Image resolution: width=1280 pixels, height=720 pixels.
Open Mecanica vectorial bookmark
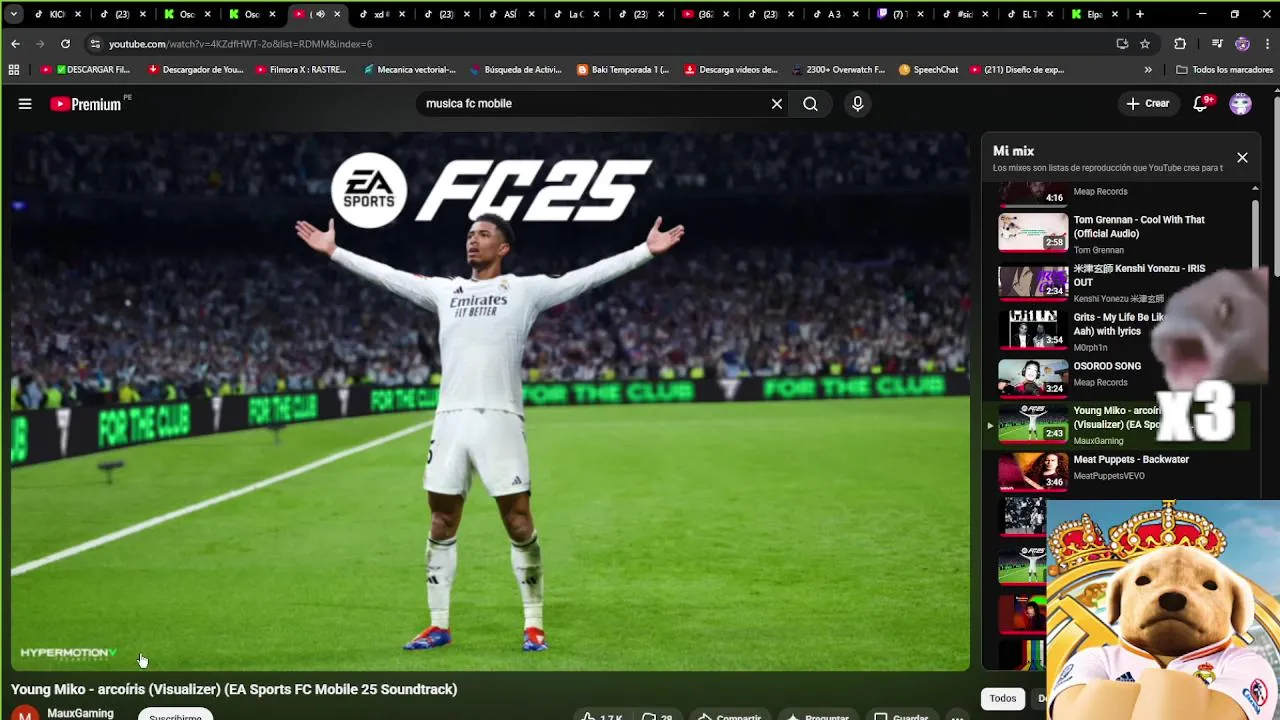[x=409, y=70]
